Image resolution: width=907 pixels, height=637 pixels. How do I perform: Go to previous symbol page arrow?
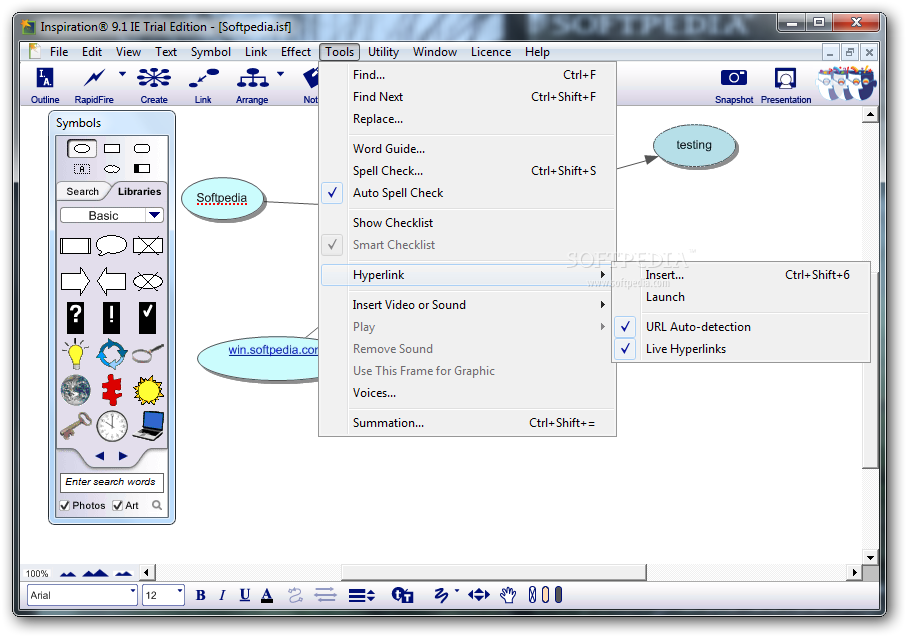tap(100, 456)
